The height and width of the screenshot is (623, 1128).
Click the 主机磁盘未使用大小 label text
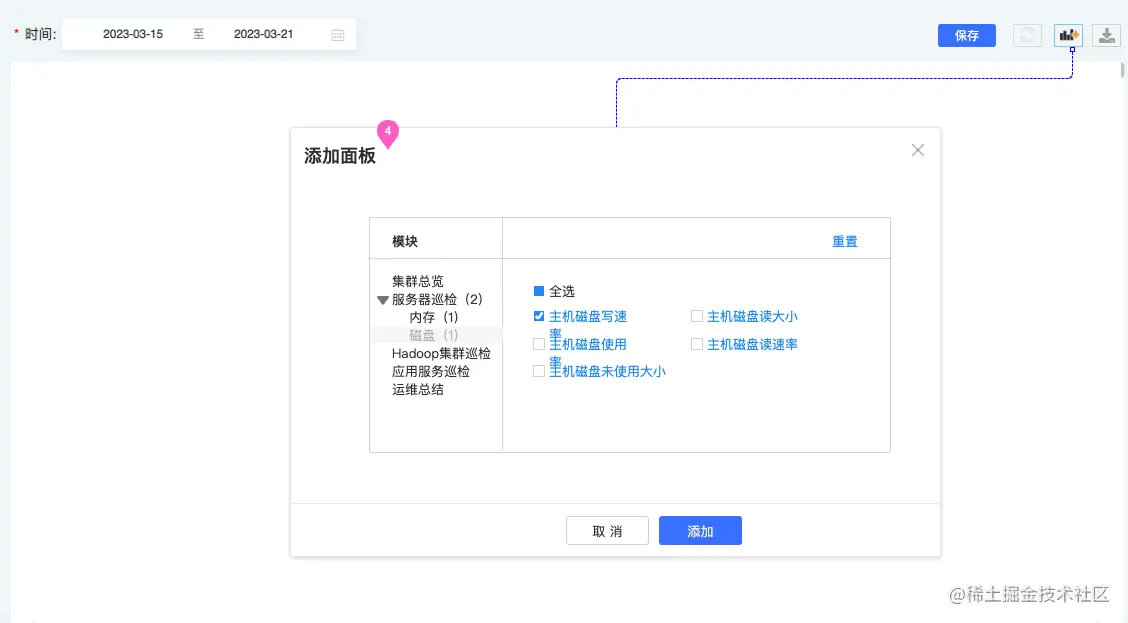click(607, 371)
